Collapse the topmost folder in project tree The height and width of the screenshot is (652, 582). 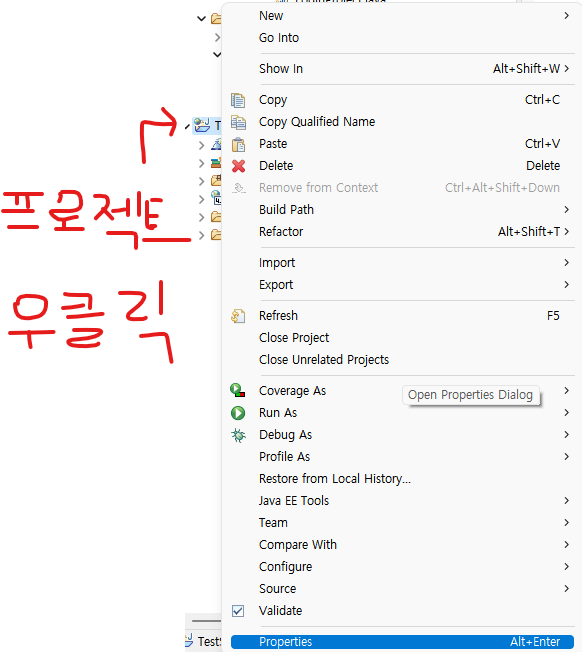pyautogui.click(x=201, y=19)
